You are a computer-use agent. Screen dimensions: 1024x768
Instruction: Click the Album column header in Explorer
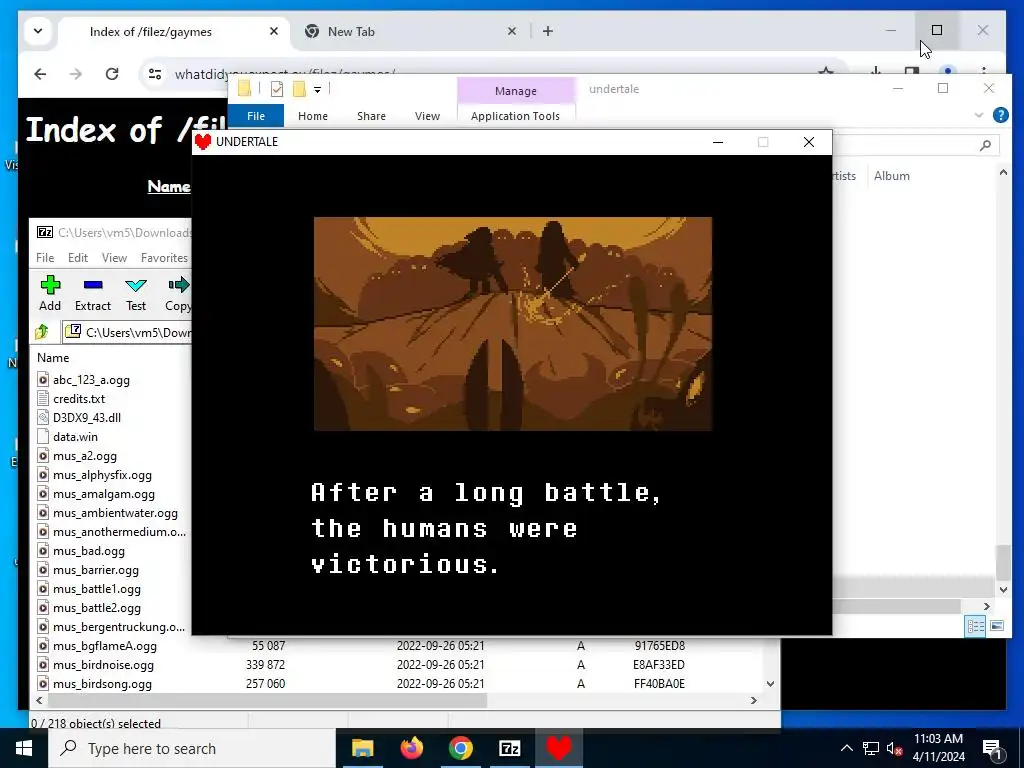tap(891, 176)
